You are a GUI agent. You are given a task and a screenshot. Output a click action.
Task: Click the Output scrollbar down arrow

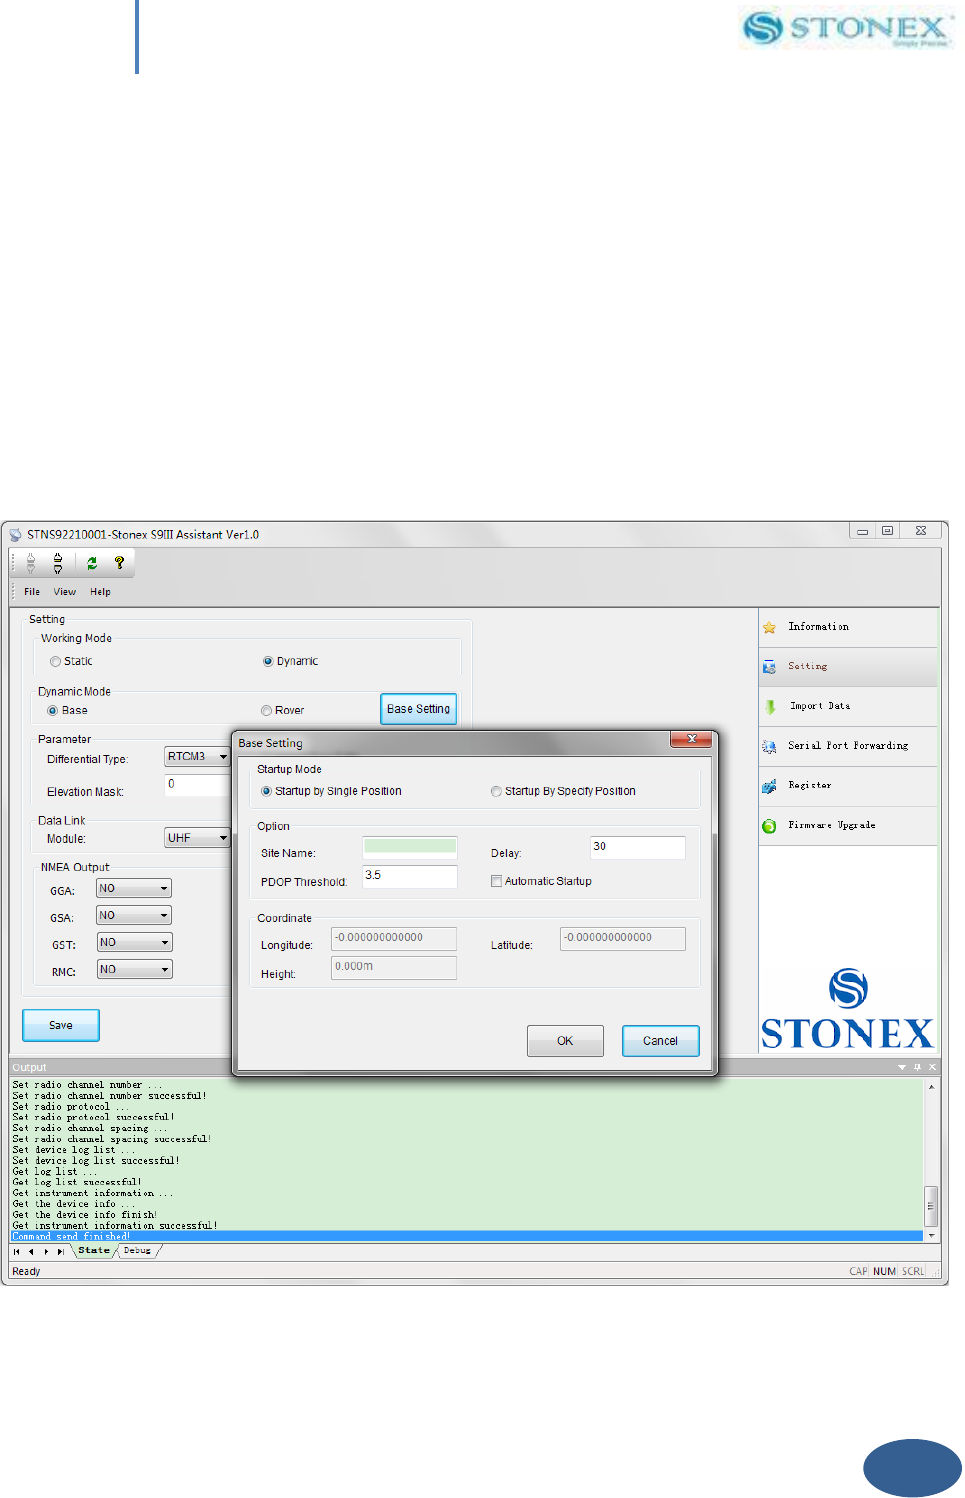click(932, 1236)
